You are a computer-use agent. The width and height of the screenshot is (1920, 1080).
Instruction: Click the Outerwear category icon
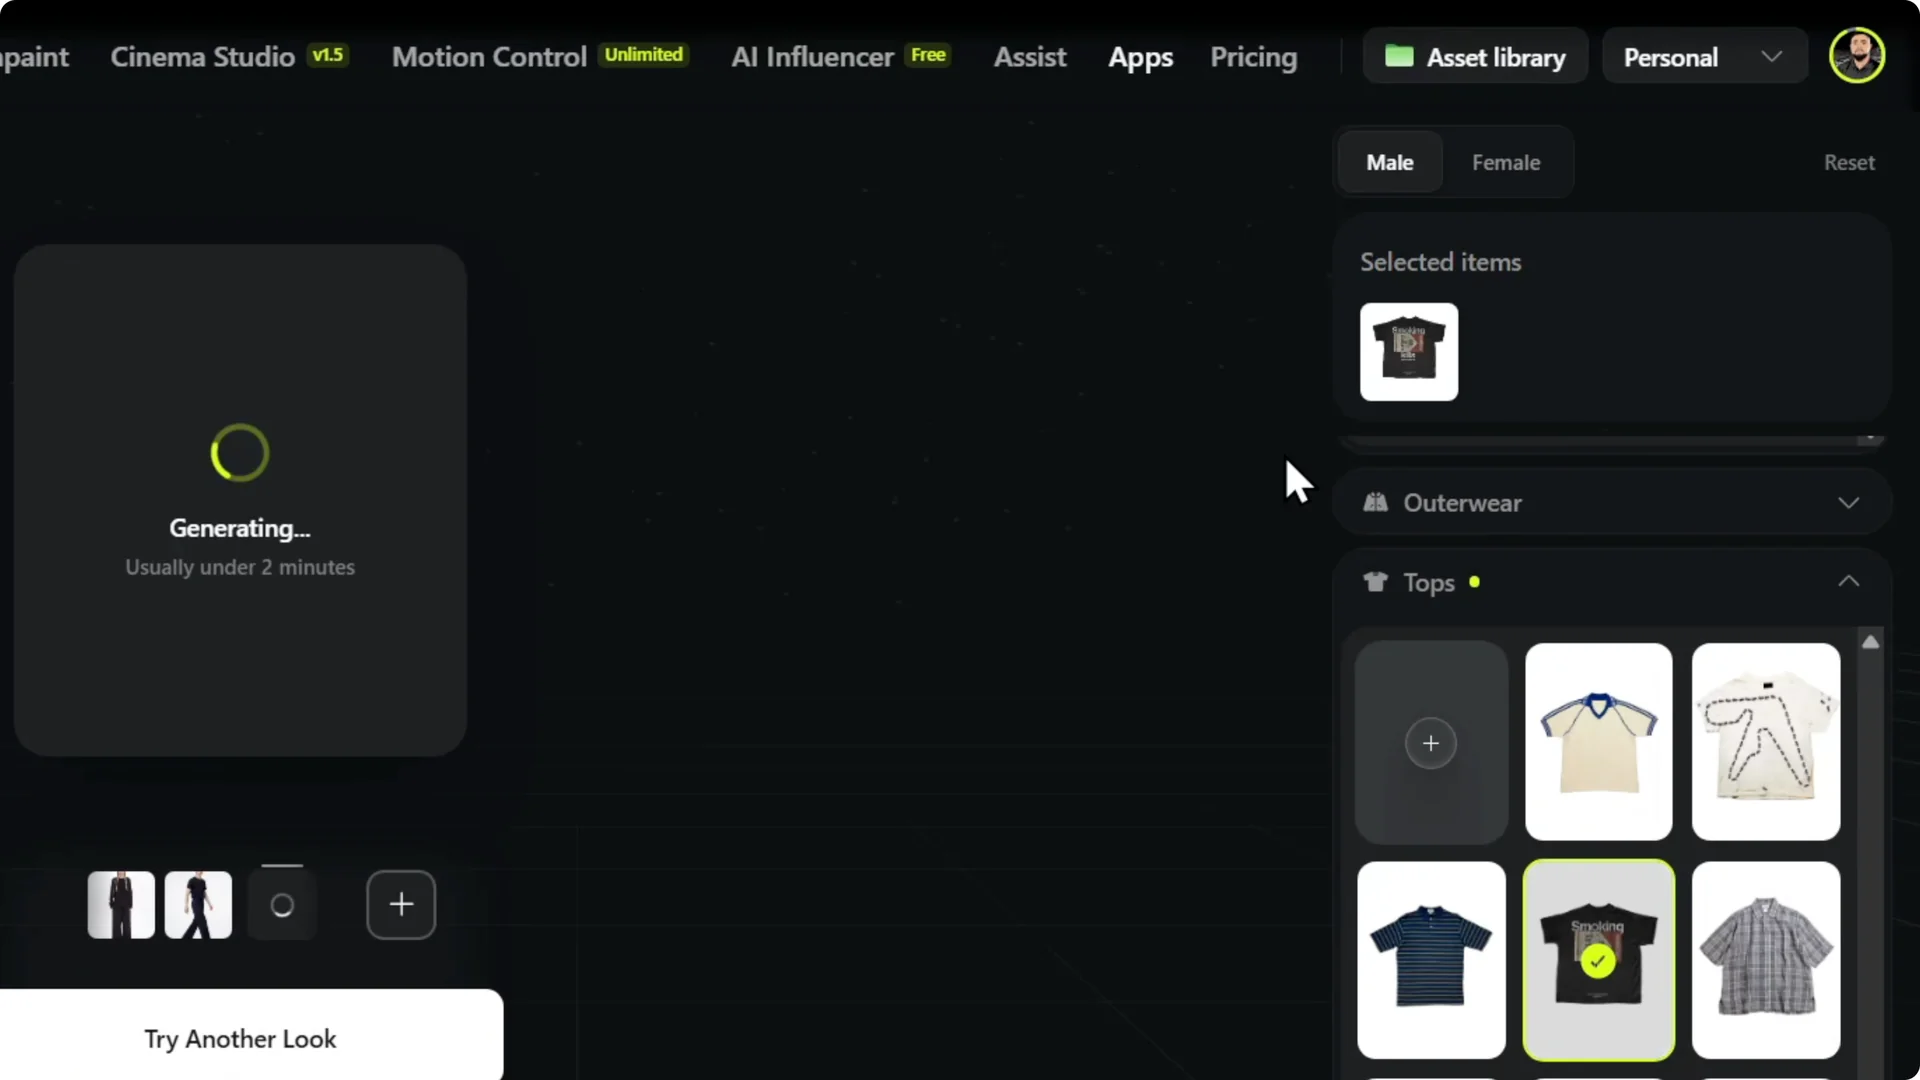click(x=1375, y=503)
